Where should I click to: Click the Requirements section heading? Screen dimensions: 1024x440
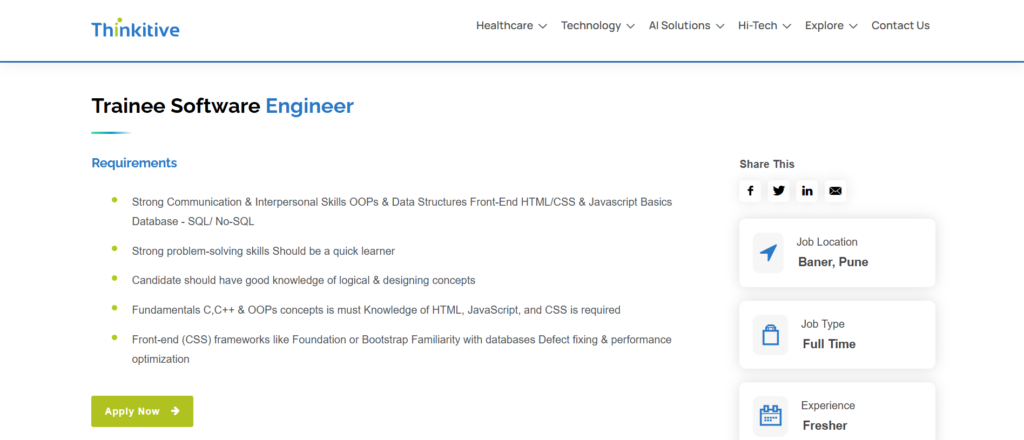(x=134, y=163)
